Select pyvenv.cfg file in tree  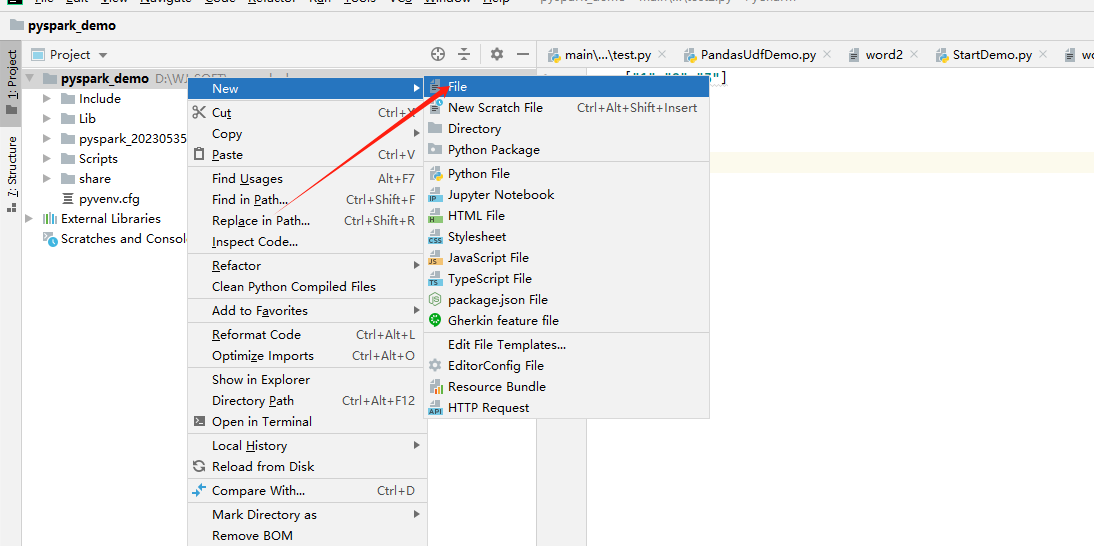tap(109, 199)
